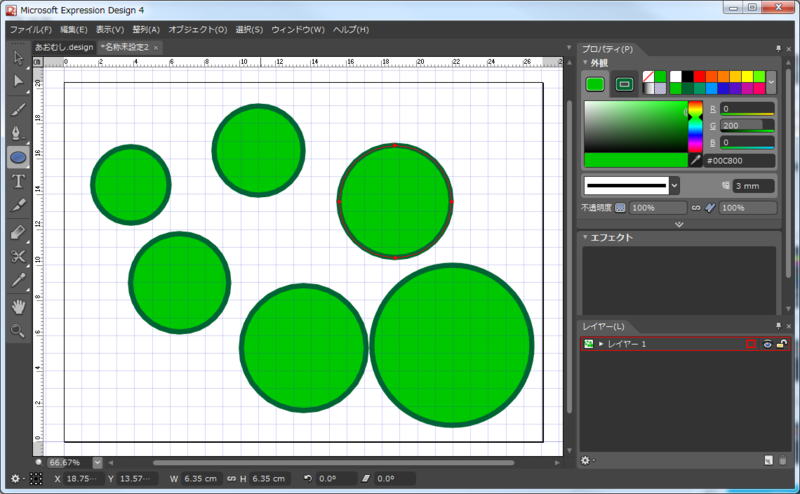
Task: Switch to the あおむし.design tab
Action: (x=64, y=47)
